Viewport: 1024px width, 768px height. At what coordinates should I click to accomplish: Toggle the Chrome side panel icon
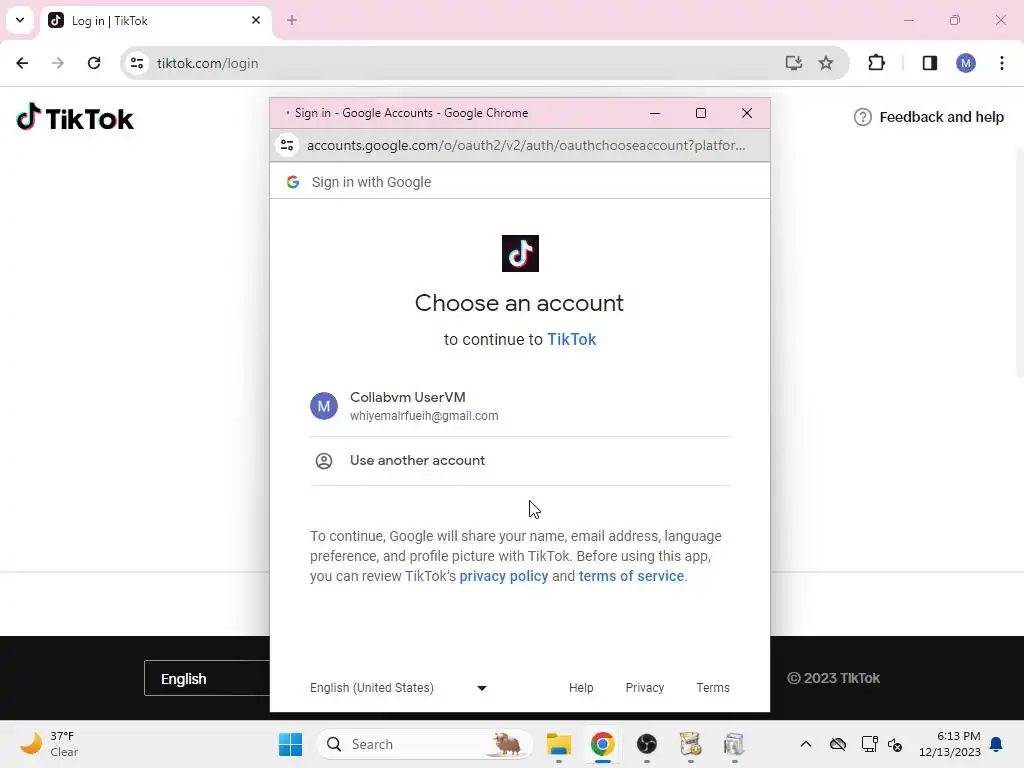pyautogui.click(x=929, y=63)
